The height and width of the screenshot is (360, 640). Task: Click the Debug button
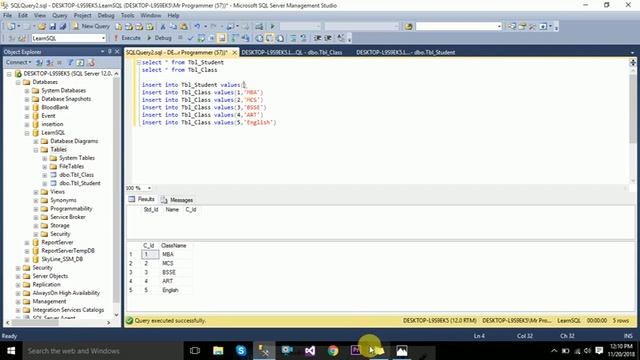(159, 38)
